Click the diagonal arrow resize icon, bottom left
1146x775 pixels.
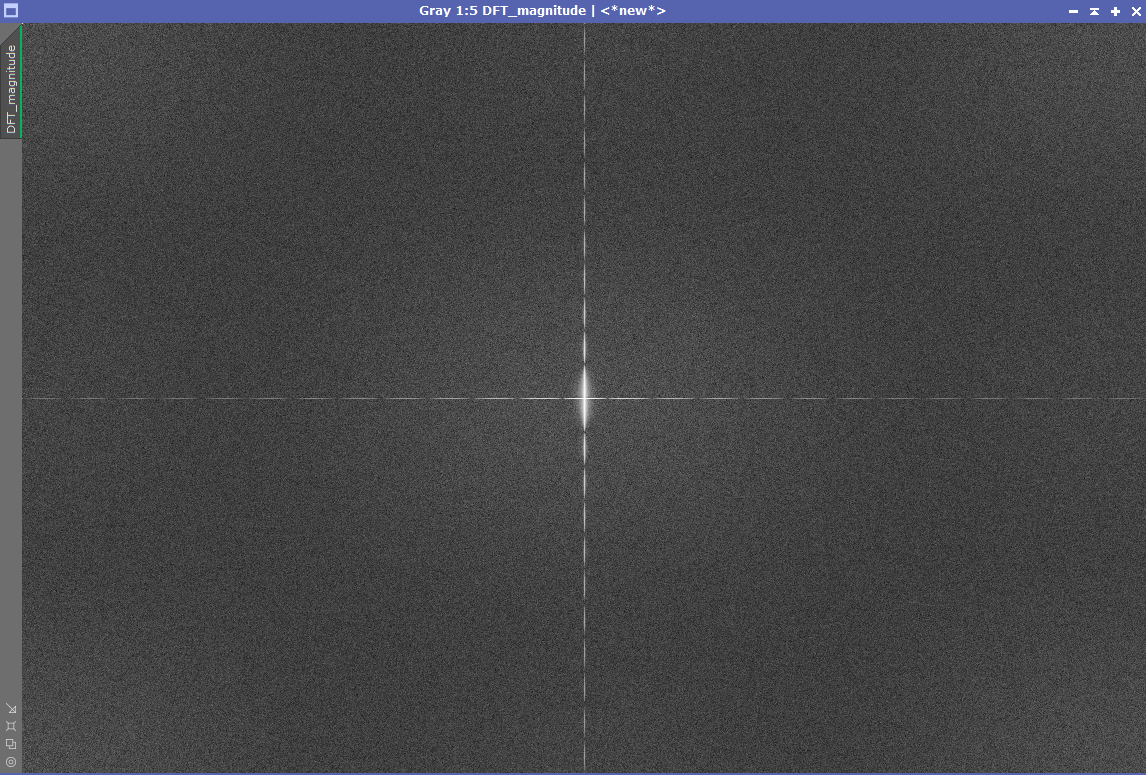[x=11, y=708]
